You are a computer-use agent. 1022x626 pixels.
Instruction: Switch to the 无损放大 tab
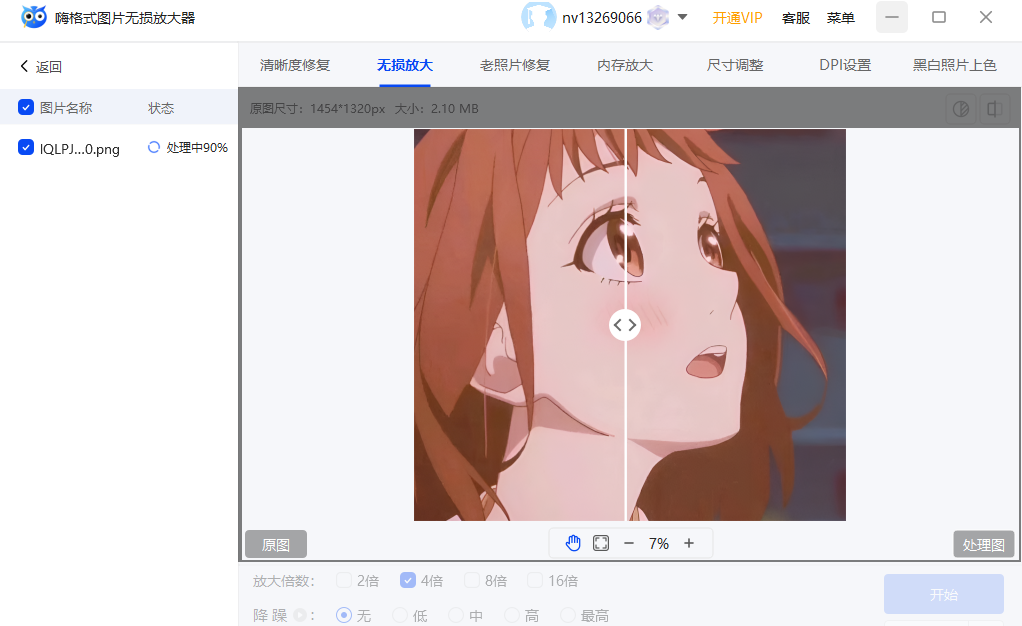[x=405, y=65]
